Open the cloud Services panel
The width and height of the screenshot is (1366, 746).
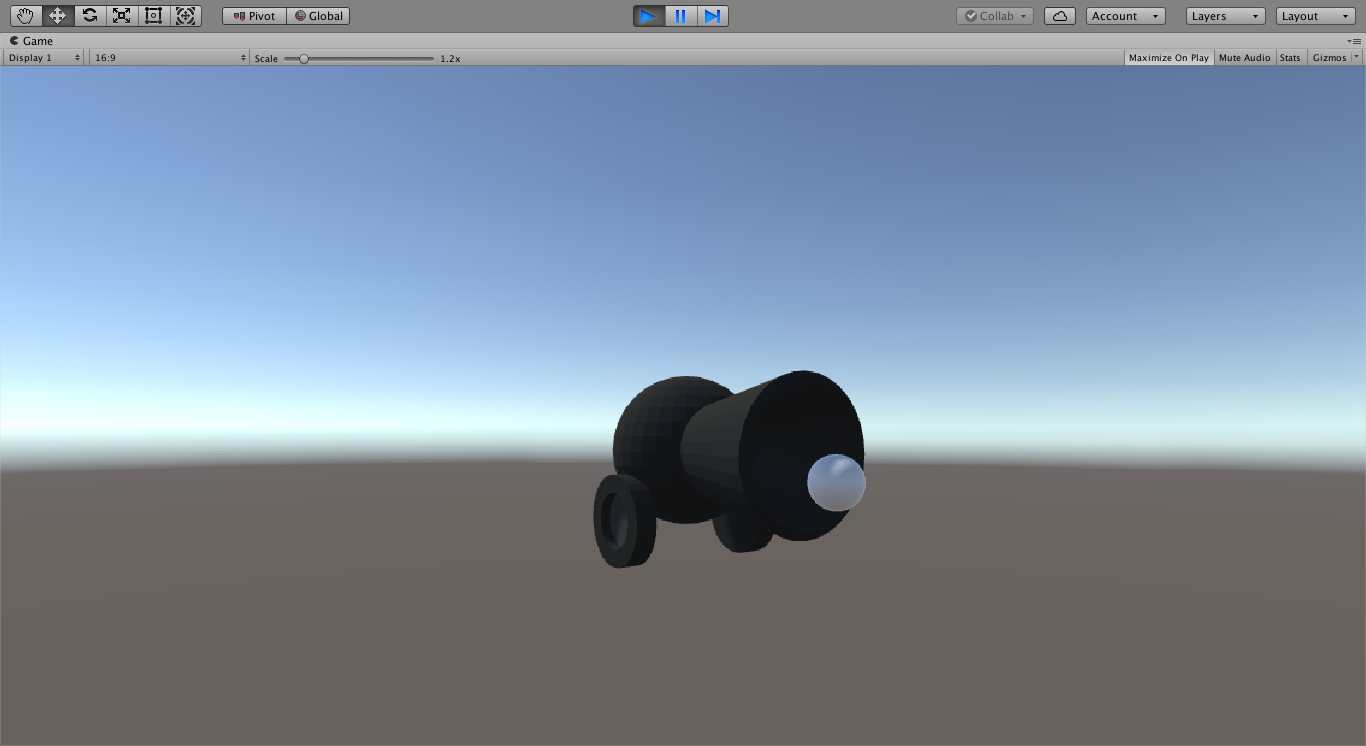[1060, 16]
